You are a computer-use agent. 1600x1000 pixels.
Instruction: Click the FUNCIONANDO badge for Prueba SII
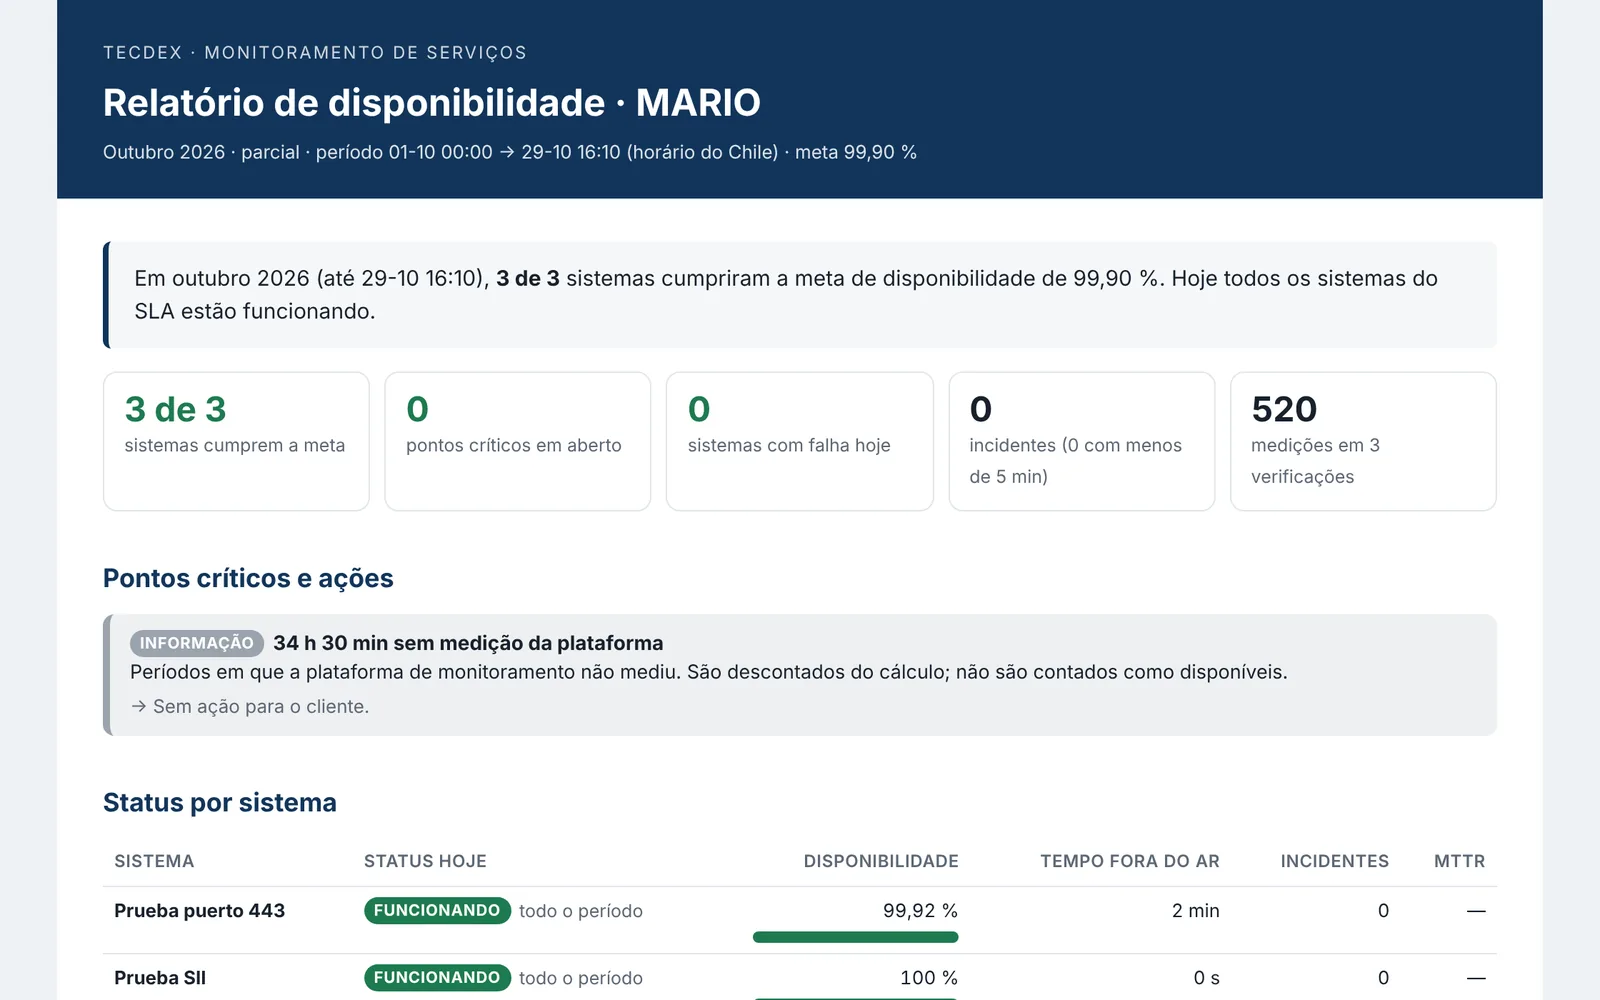(437, 978)
